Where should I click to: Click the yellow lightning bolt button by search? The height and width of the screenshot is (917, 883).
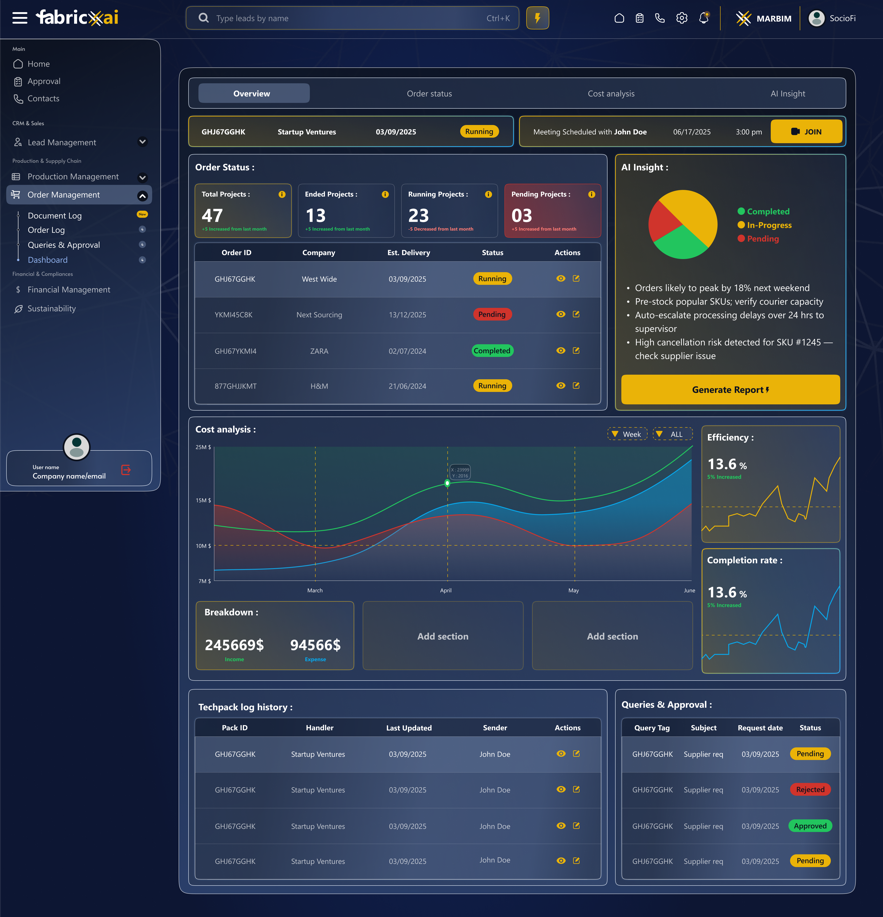538,18
